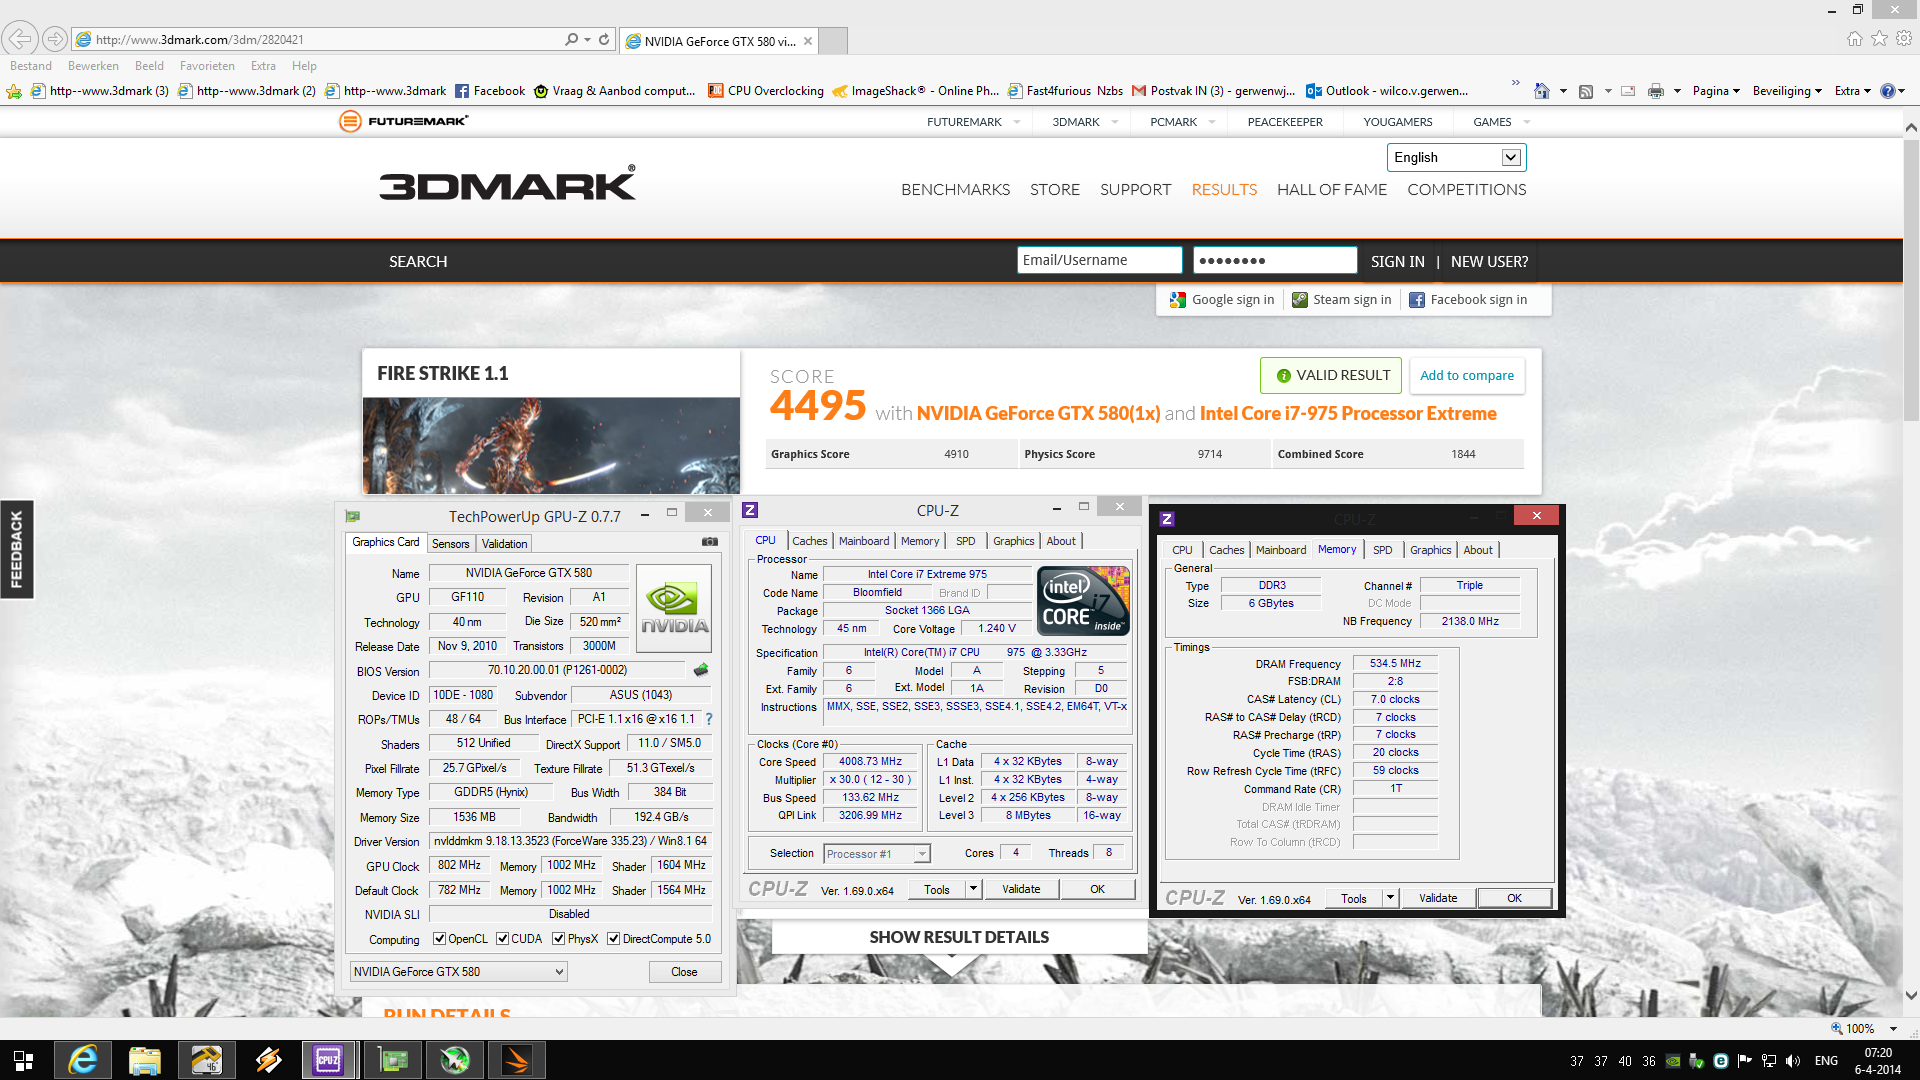Click the GPU-Z graphics card taskbar icon

click(x=392, y=1060)
